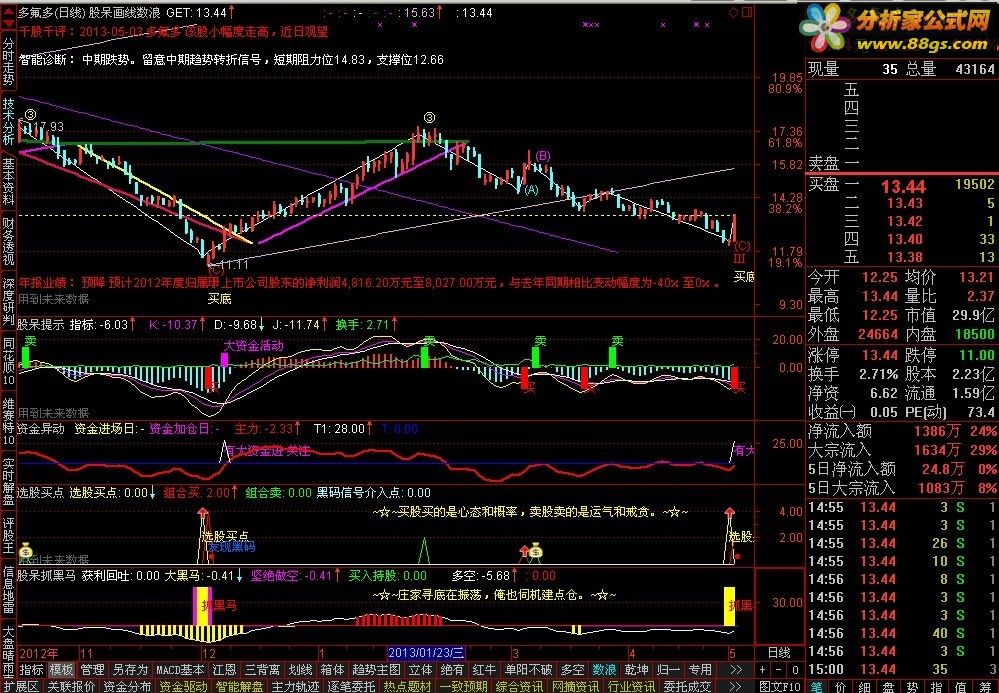Open the 评股王 side tab

pos(8,535)
